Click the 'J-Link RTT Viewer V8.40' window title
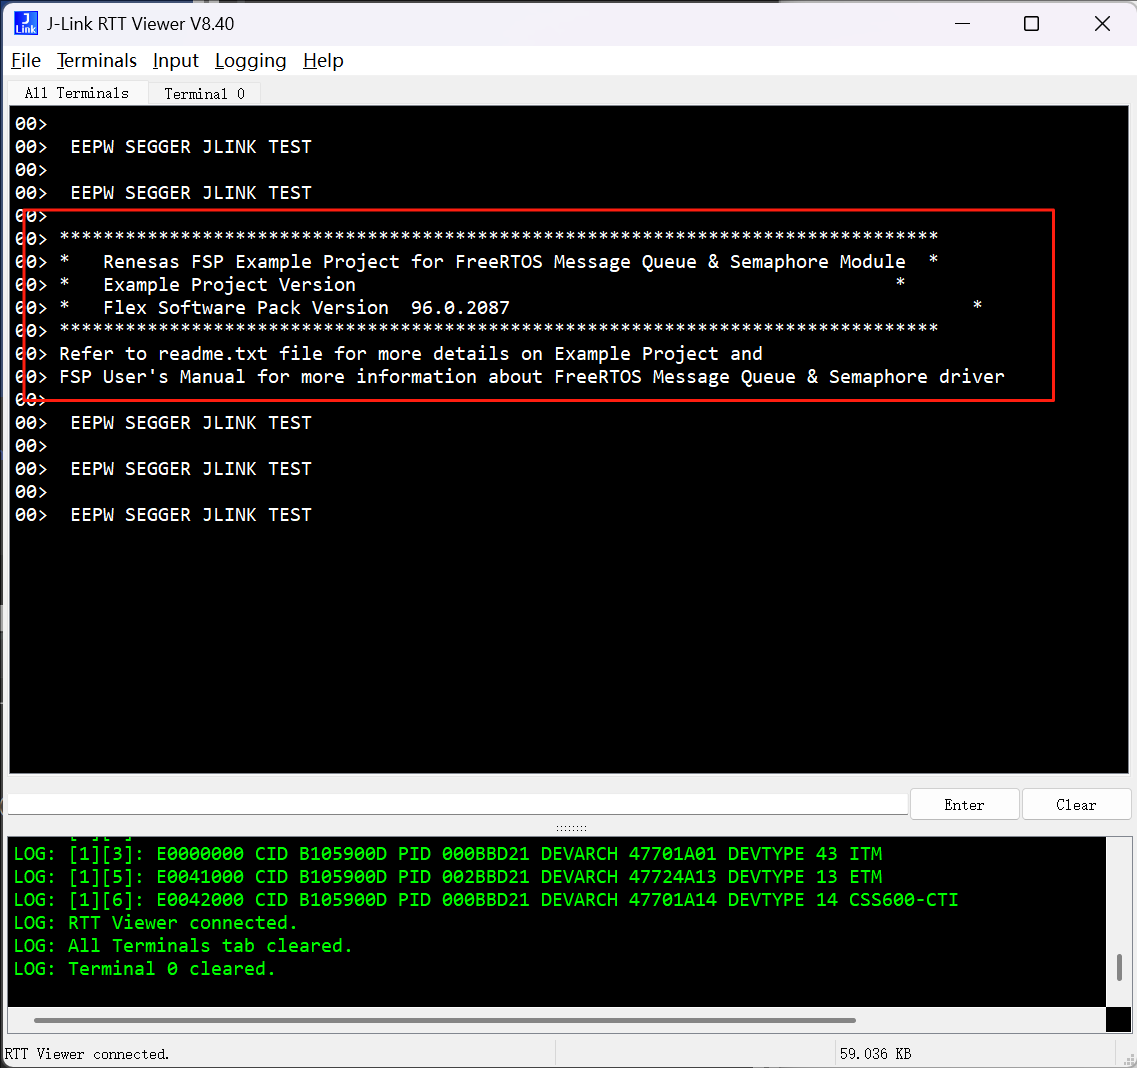 [x=141, y=24]
